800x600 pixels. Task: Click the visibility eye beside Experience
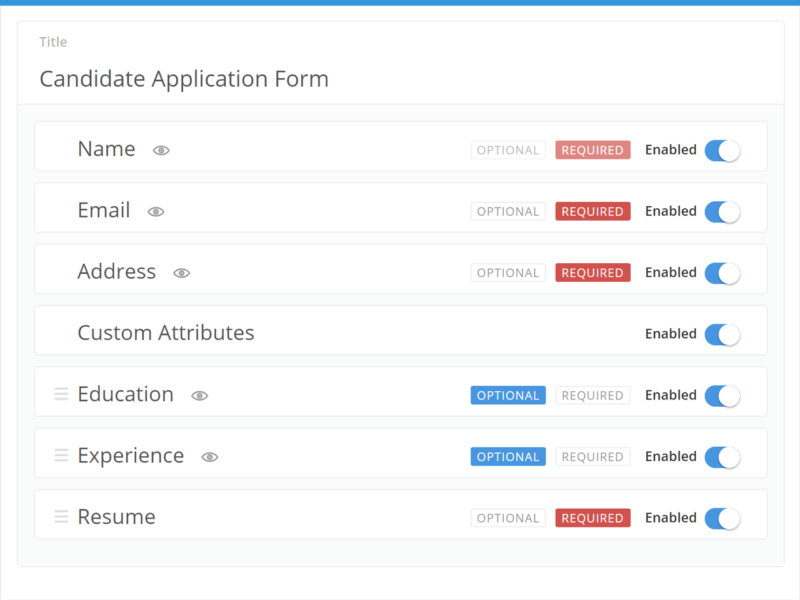(x=210, y=456)
